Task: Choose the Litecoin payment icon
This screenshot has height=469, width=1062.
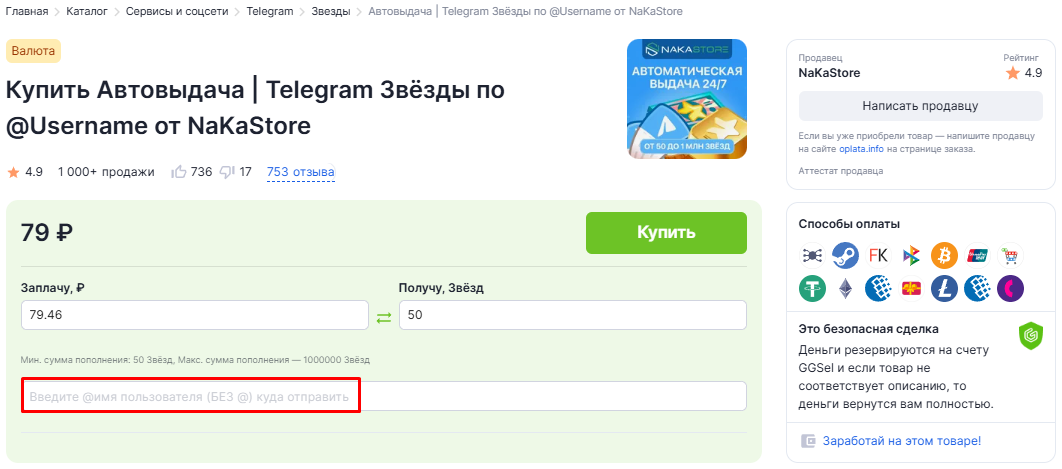Action: point(944,289)
